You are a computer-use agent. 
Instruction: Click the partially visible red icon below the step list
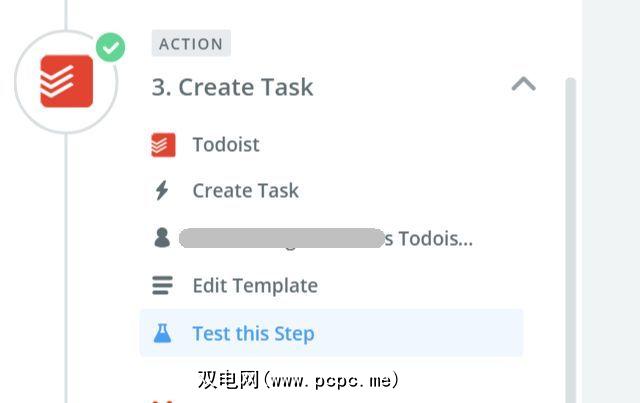tap(162, 399)
